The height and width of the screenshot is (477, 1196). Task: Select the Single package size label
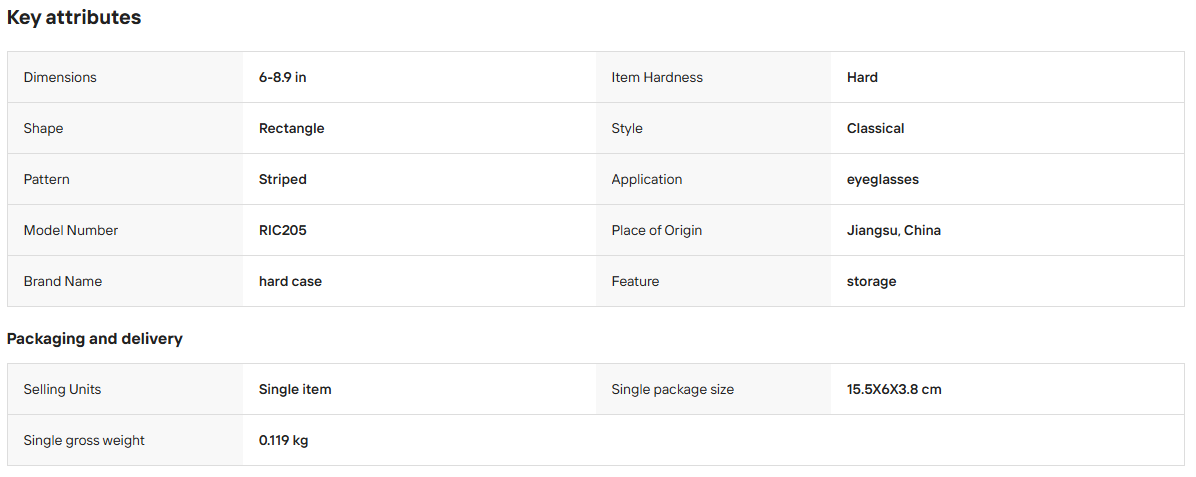[673, 389]
